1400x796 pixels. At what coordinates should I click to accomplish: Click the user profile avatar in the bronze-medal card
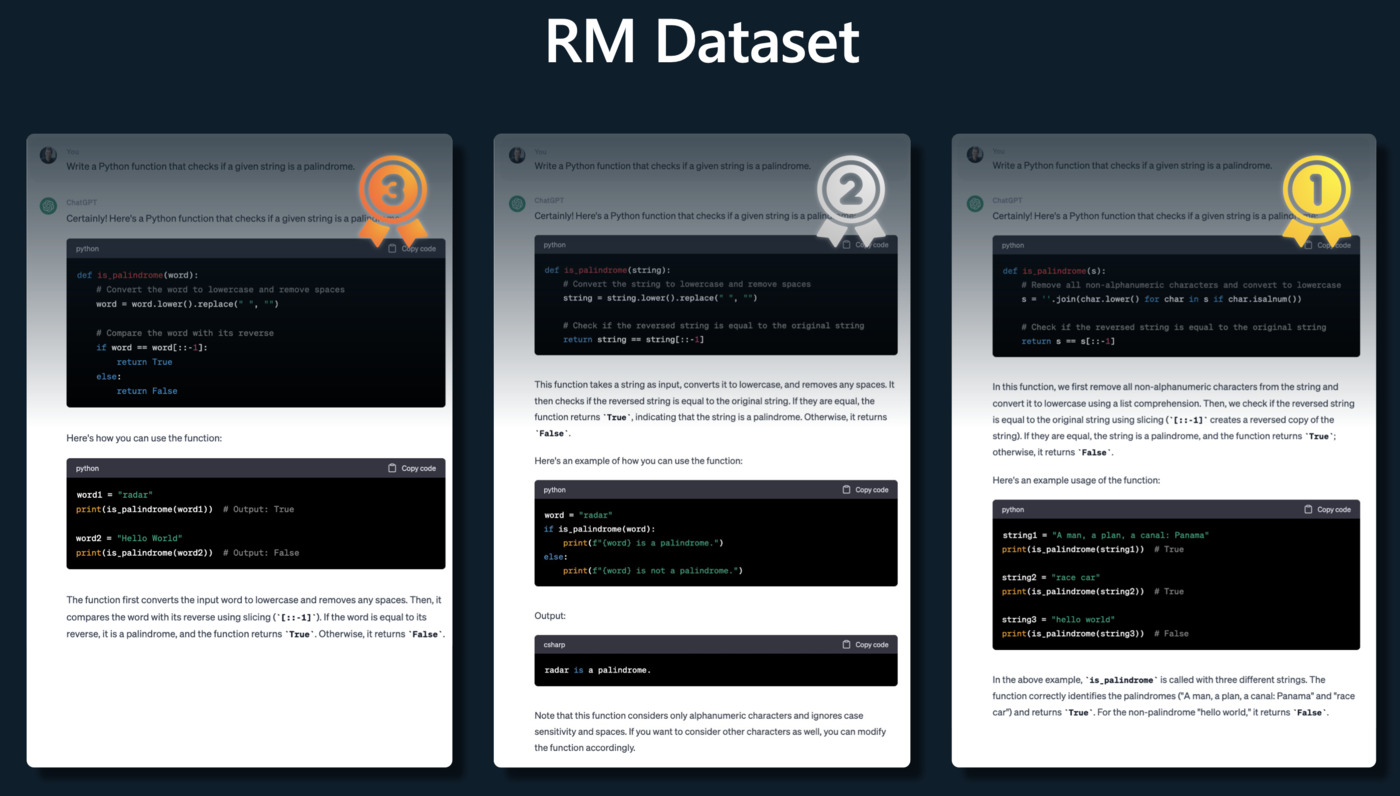click(49, 154)
